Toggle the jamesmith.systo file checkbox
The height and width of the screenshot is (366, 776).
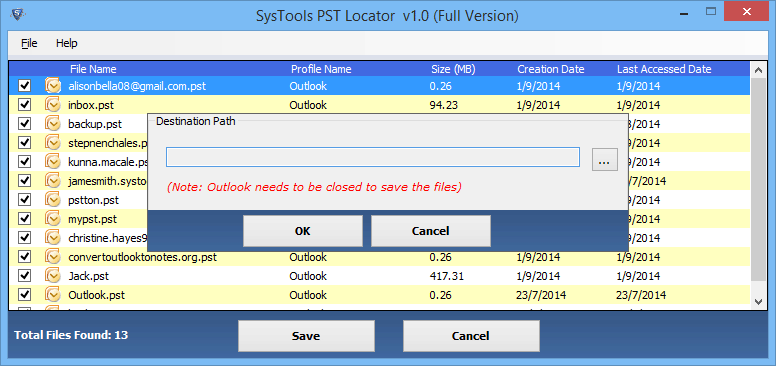(24, 181)
